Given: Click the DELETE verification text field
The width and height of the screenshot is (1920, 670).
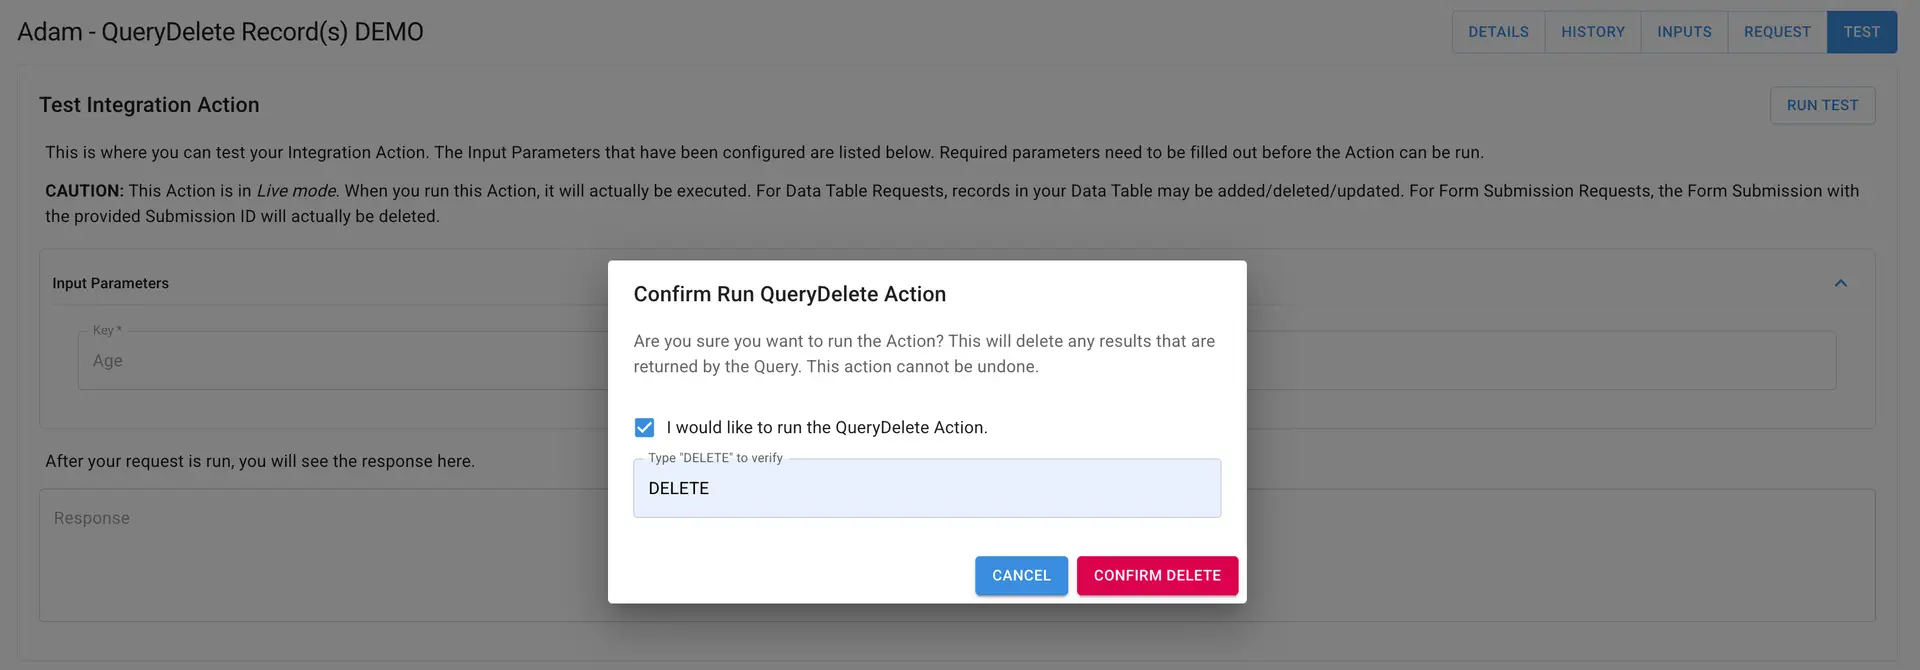Looking at the screenshot, I should pos(926,488).
